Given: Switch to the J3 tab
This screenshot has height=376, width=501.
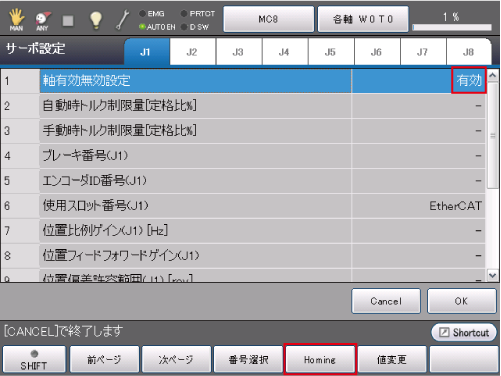Looking at the screenshot, I should point(239,52).
